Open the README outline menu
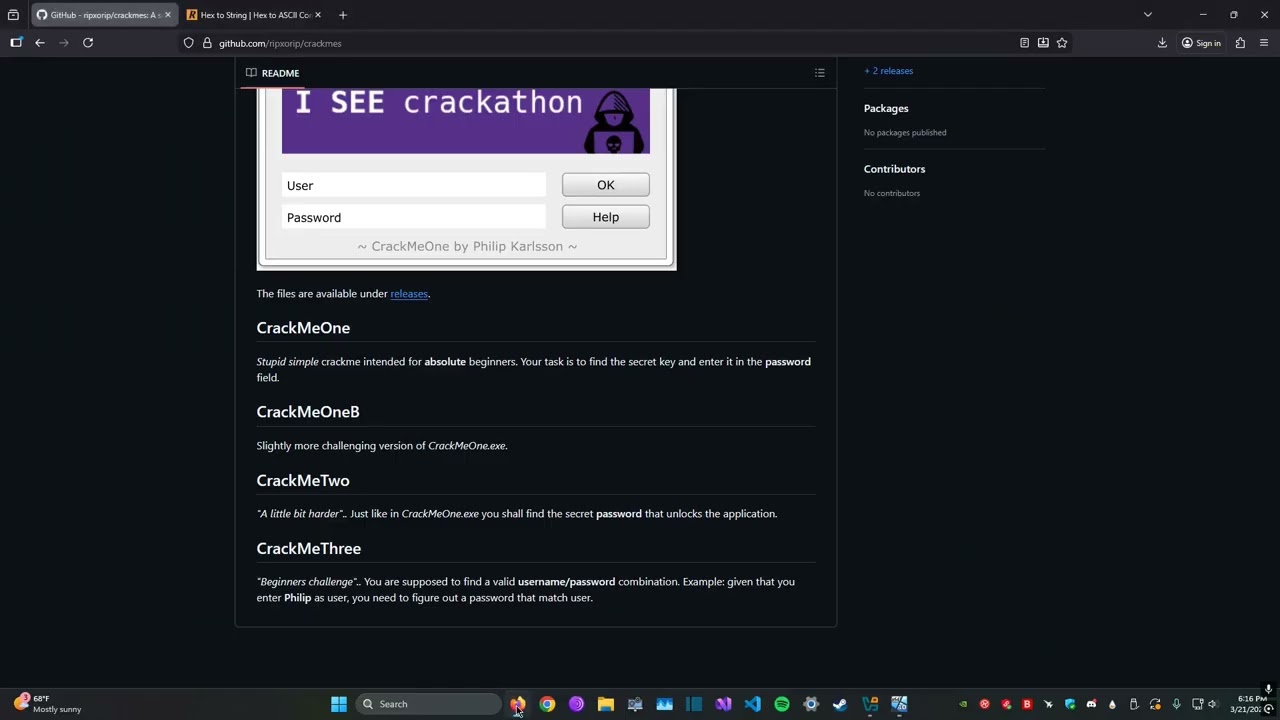1280x720 pixels. click(820, 73)
